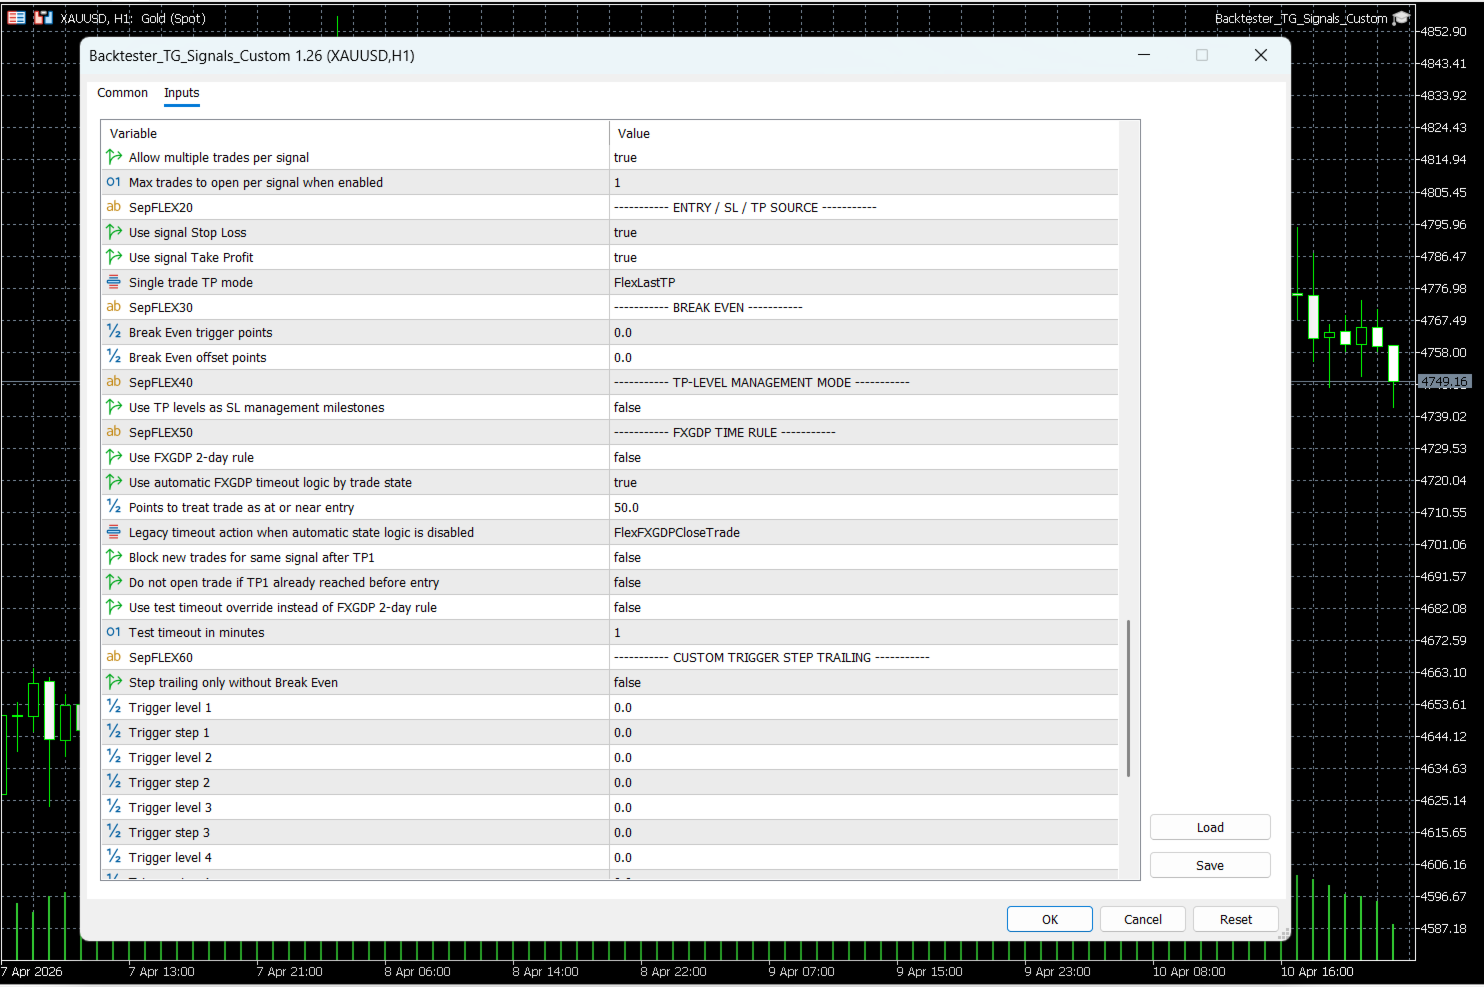Close the Backtester inputs dialog
Viewport: 1484px width, 987px height.
[1261, 55]
